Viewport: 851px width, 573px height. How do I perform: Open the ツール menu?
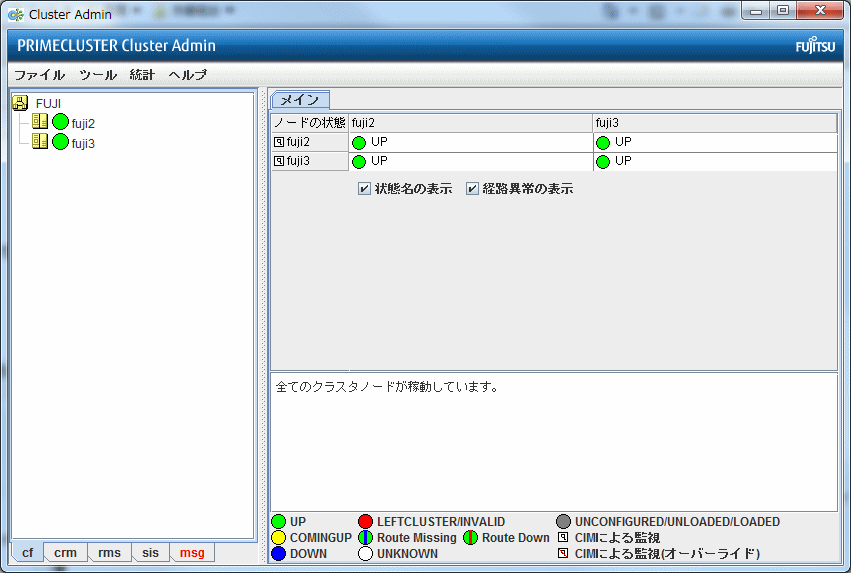98,75
